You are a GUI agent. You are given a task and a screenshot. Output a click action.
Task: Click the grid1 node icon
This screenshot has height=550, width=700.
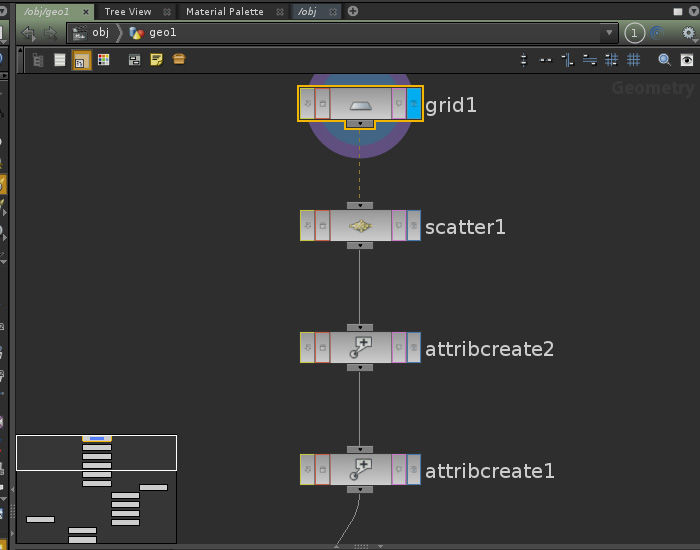pos(360,103)
